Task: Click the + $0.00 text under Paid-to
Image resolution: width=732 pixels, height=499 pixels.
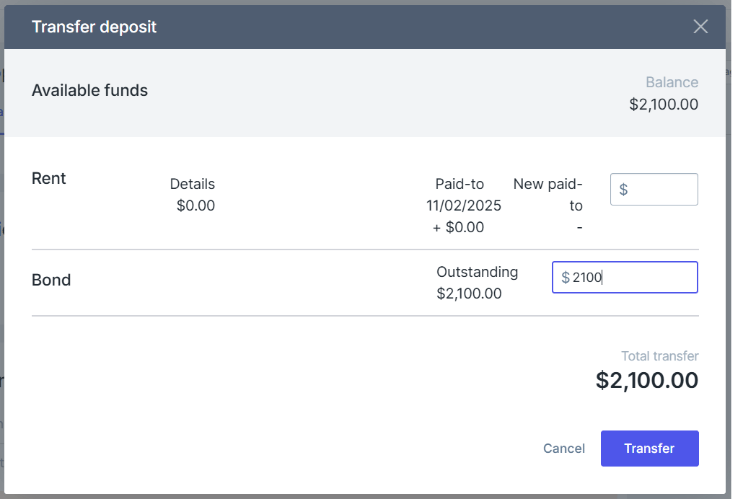Action: pyautogui.click(x=458, y=227)
